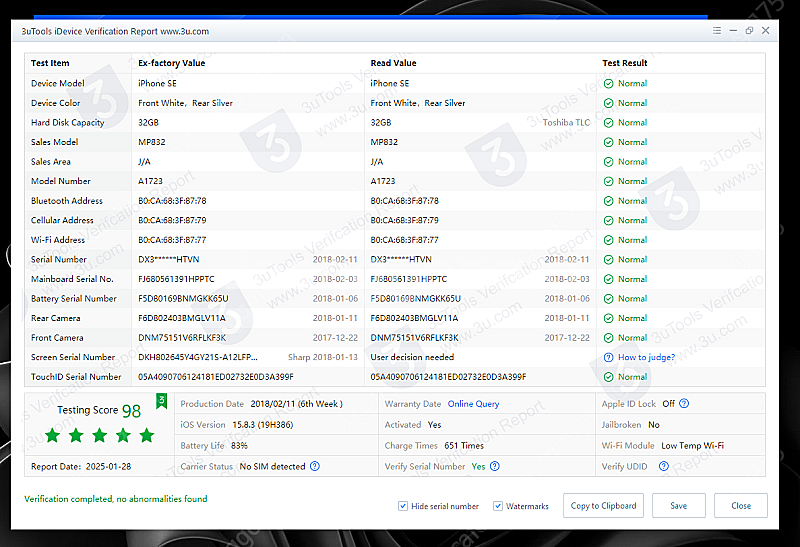Click the Model Number Normal check icon
This screenshot has height=547, width=800.
[x=608, y=182]
